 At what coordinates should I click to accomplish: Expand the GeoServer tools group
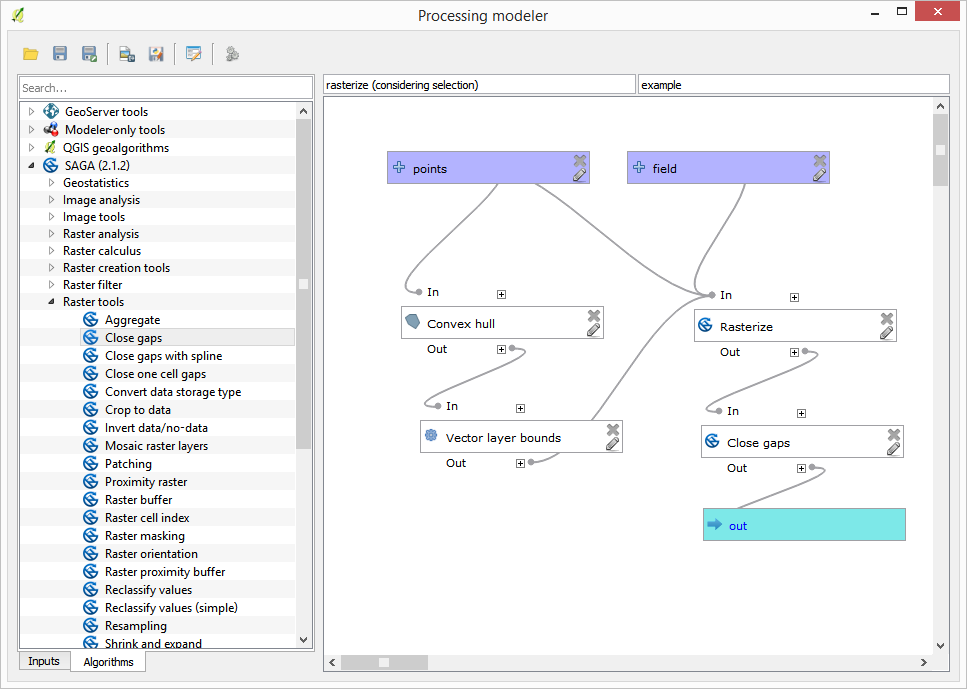(31, 112)
